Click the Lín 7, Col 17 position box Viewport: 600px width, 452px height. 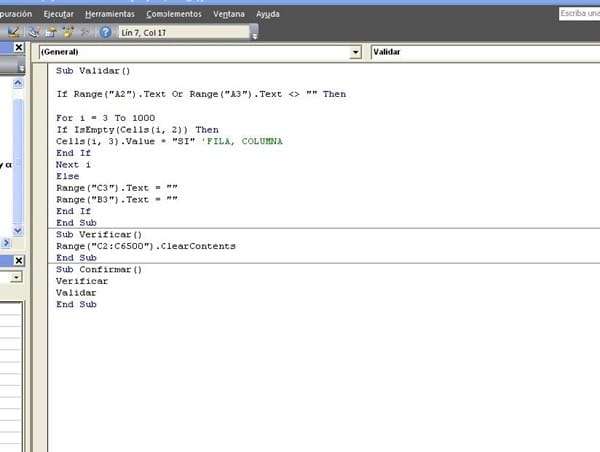[184, 33]
